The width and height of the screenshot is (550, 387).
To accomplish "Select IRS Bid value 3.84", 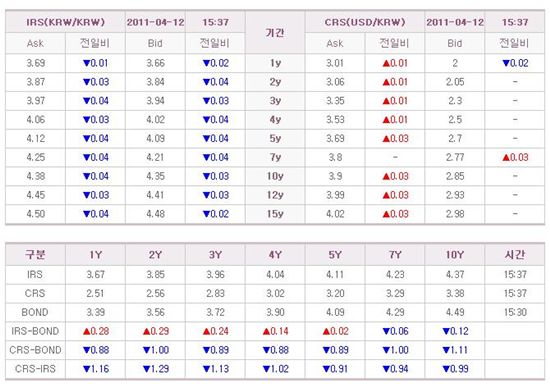I will coord(155,82).
